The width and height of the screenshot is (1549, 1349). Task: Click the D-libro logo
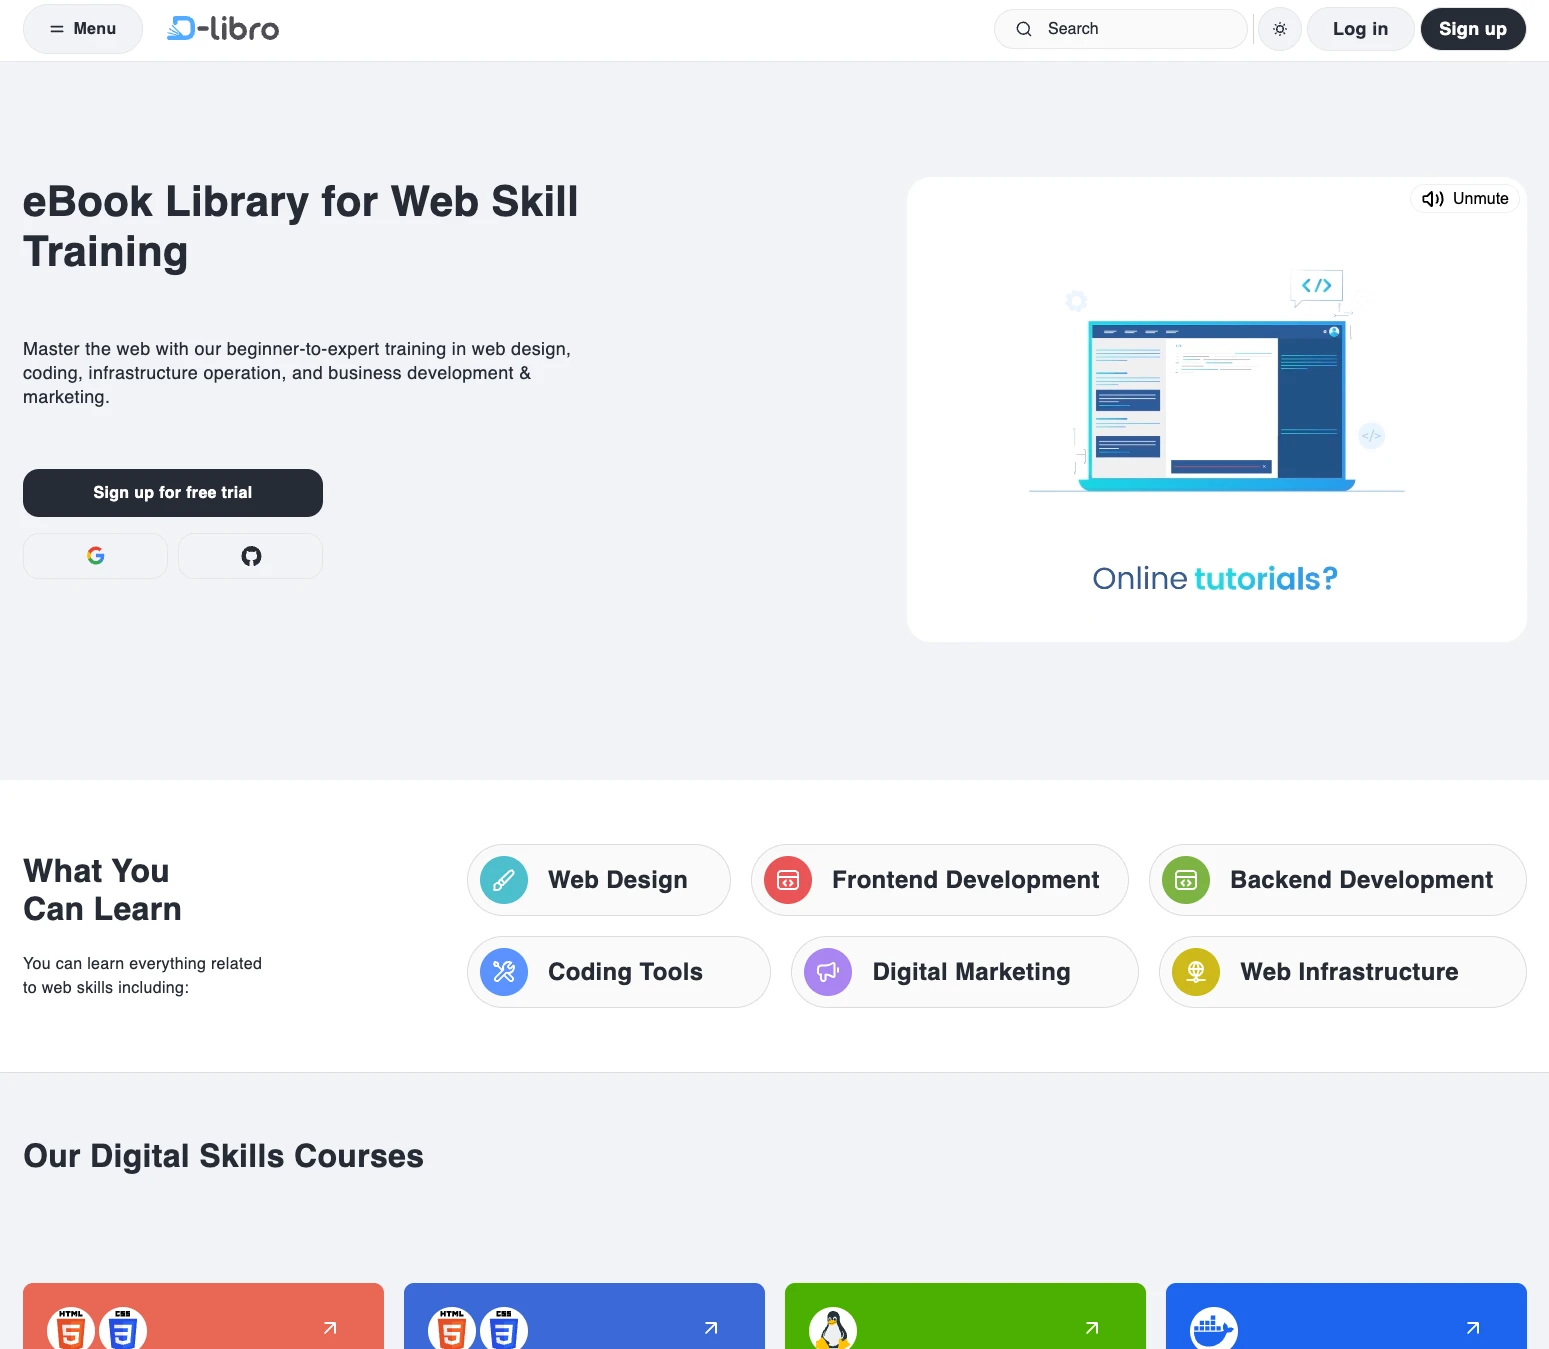223,29
